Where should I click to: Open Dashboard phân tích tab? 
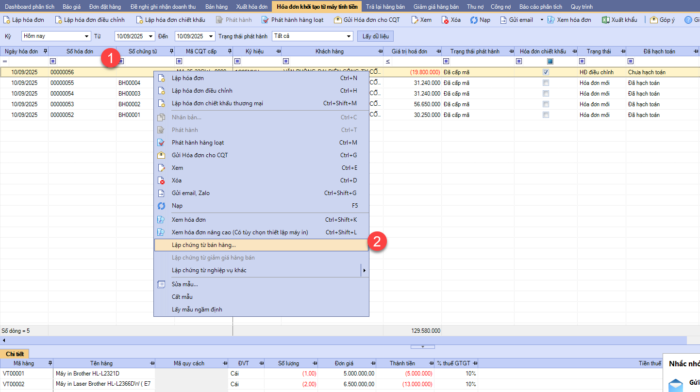(29, 7)
